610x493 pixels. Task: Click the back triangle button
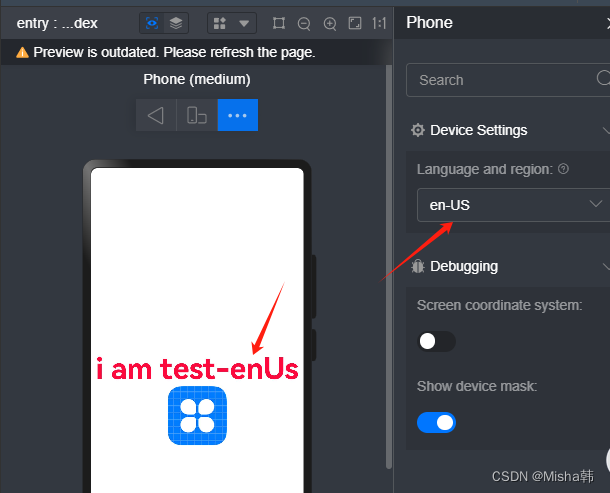156,115
